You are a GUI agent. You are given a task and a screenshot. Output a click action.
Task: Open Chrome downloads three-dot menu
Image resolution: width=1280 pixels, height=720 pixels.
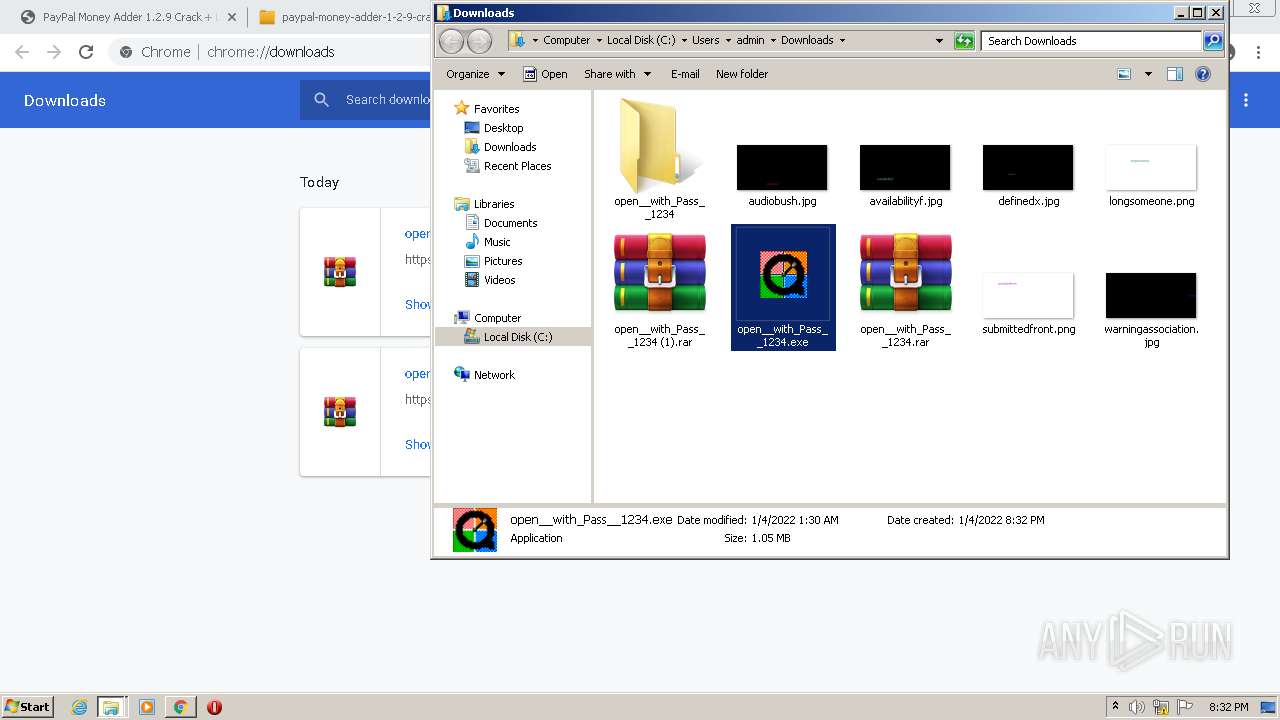1246,100
